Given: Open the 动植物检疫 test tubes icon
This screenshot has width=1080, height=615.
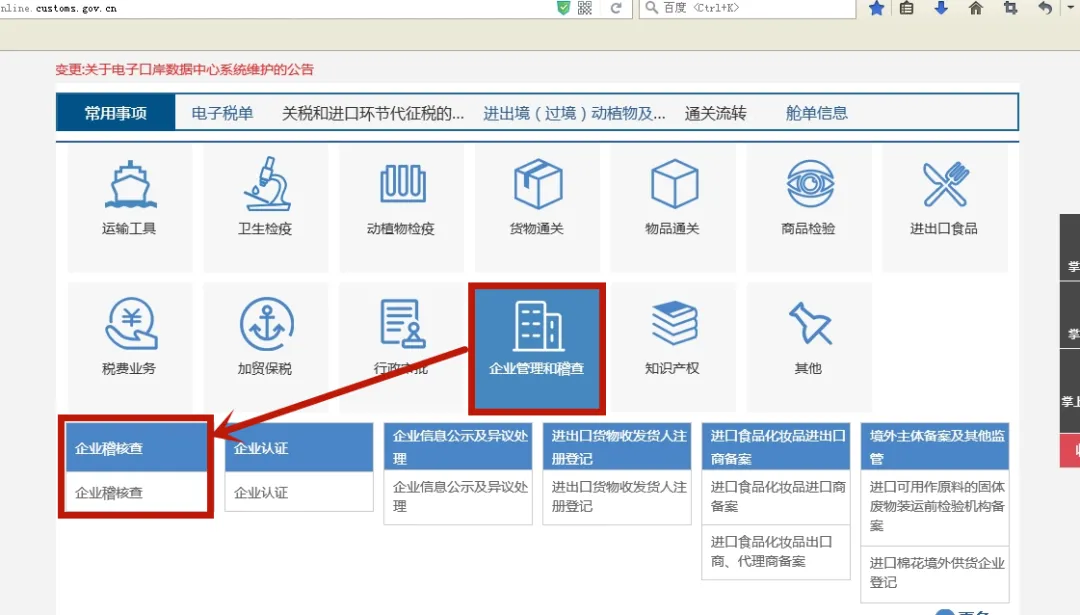Looking at the screenshot, I should tap(402, 184).
